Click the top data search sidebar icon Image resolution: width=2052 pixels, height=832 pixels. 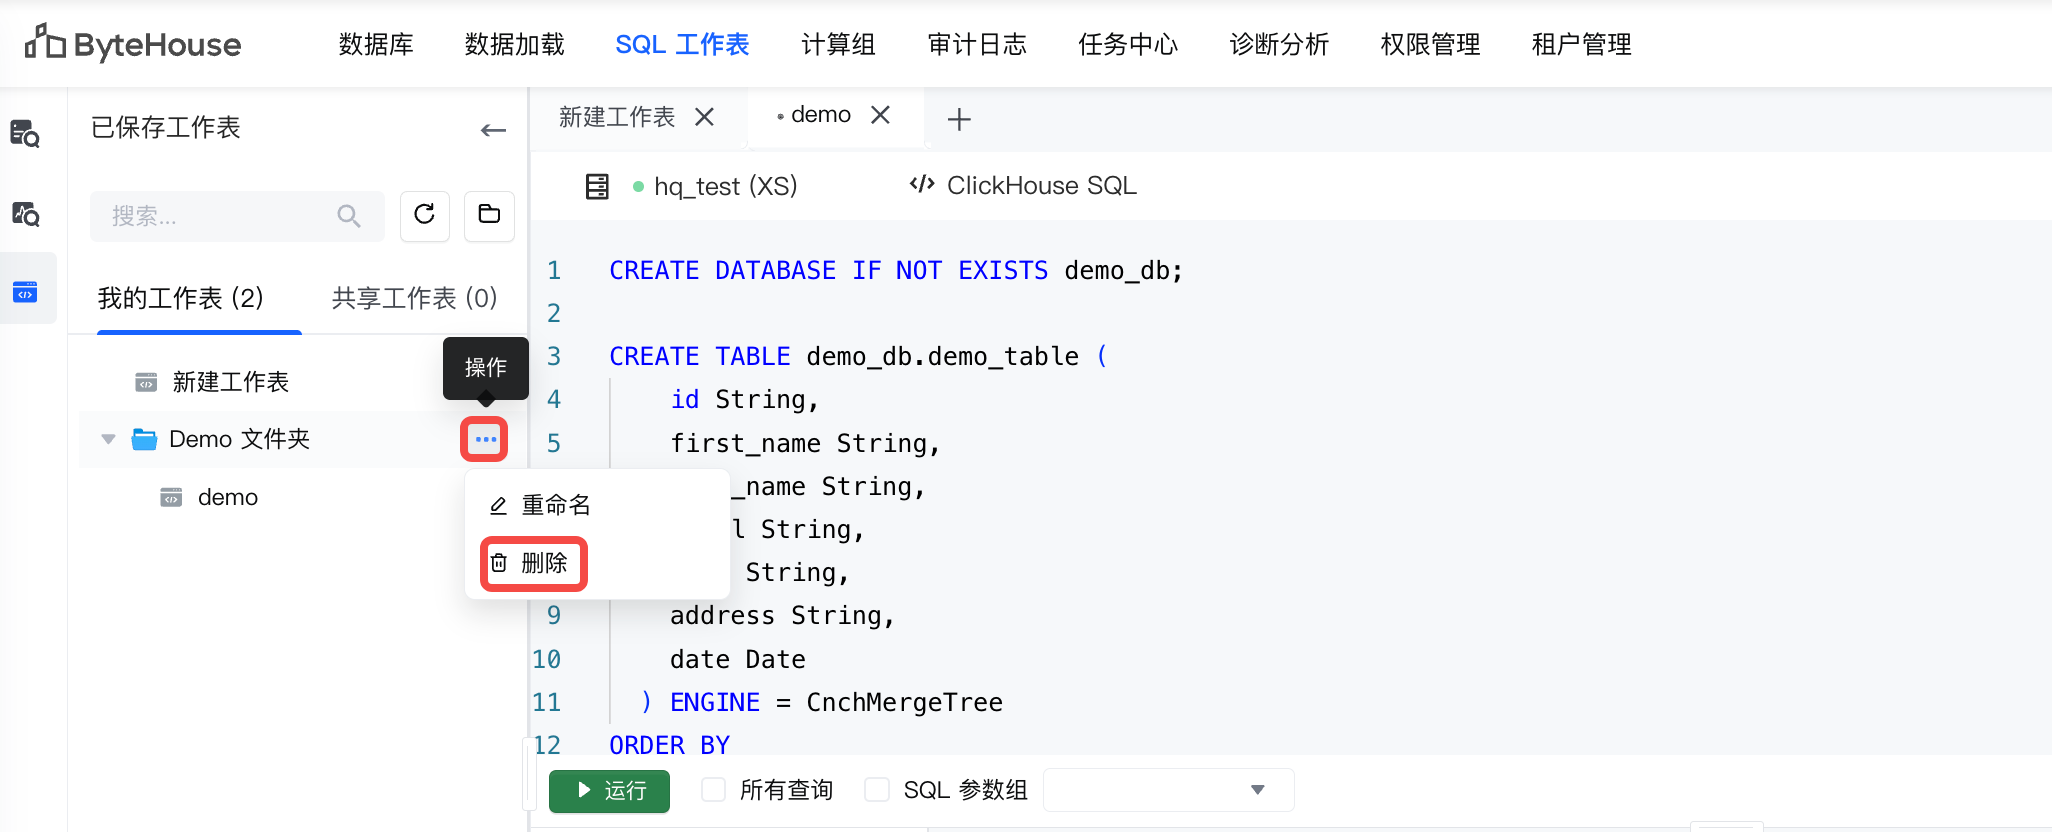[25, 133]
